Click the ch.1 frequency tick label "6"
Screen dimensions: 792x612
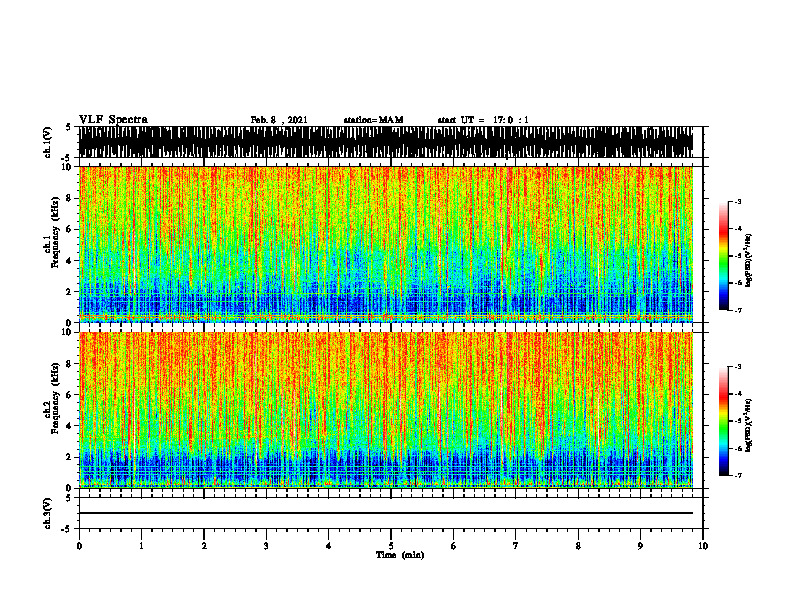click(69, 229)
